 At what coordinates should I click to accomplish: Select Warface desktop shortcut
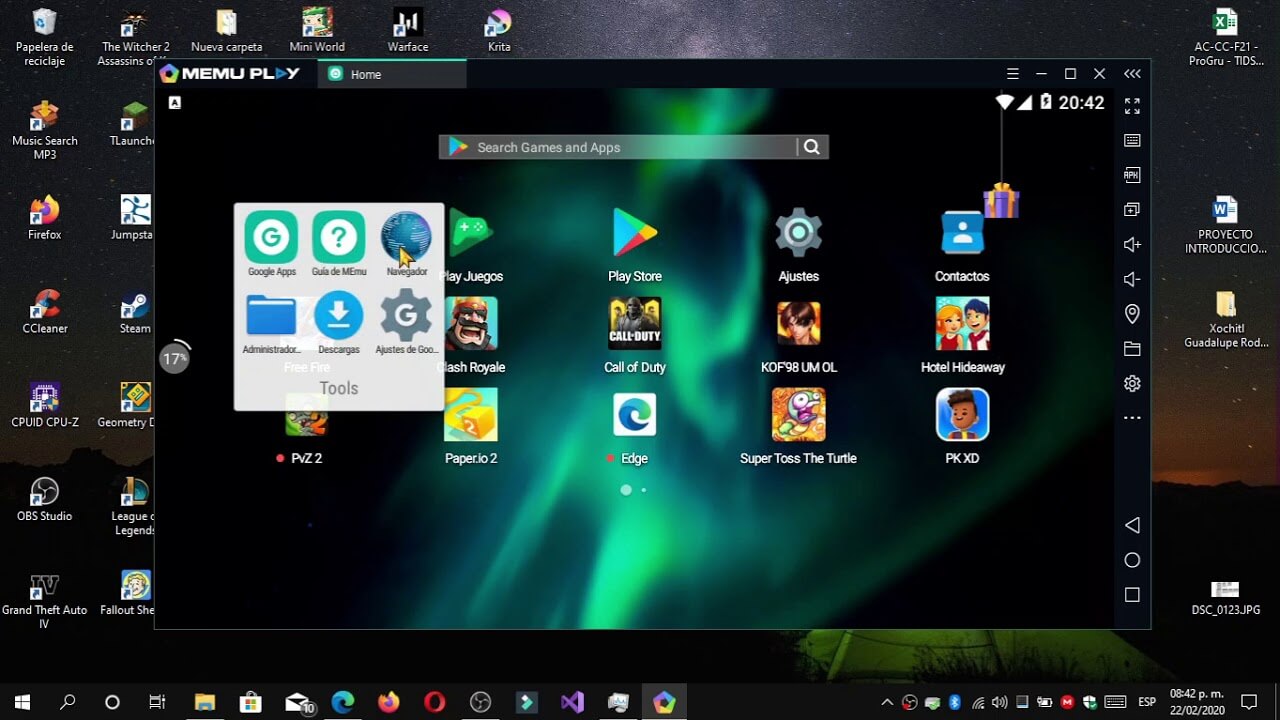408,31
